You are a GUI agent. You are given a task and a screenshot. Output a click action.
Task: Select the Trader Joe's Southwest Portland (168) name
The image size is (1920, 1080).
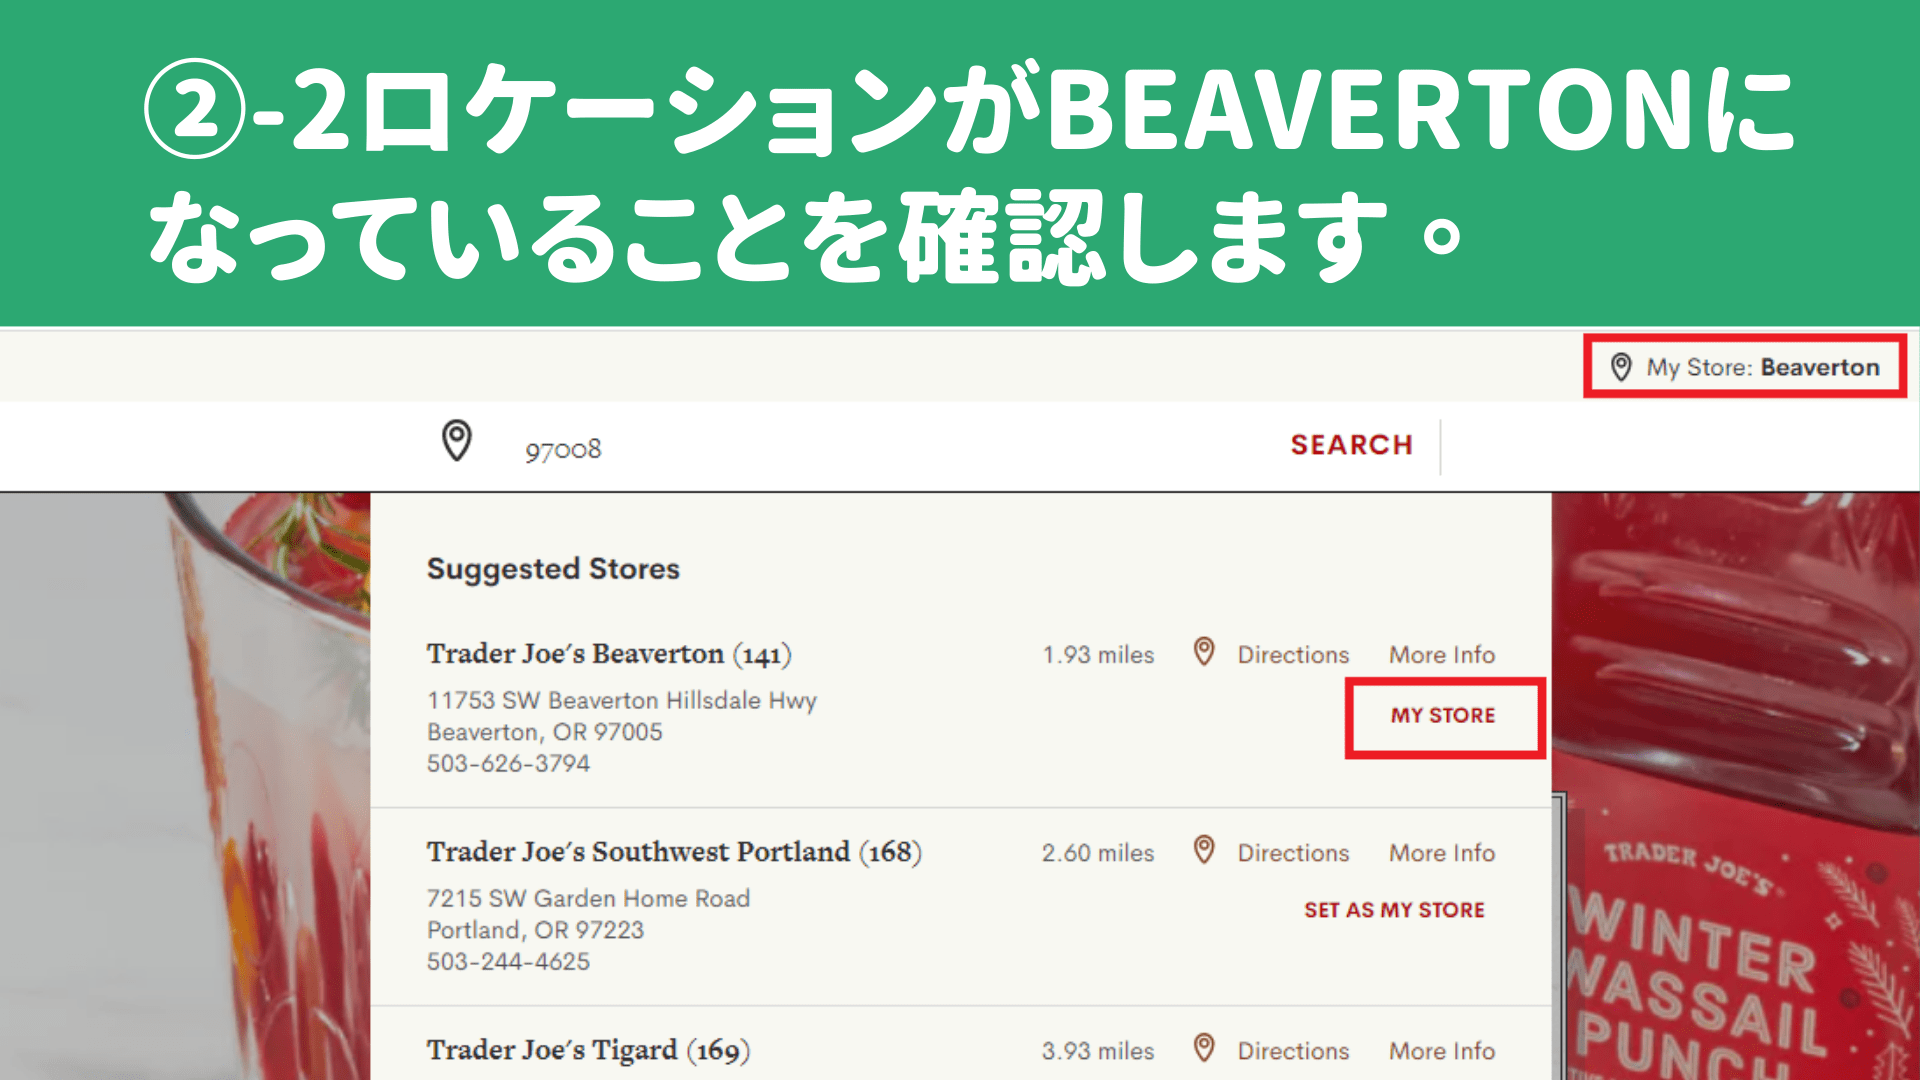[674, 852]
